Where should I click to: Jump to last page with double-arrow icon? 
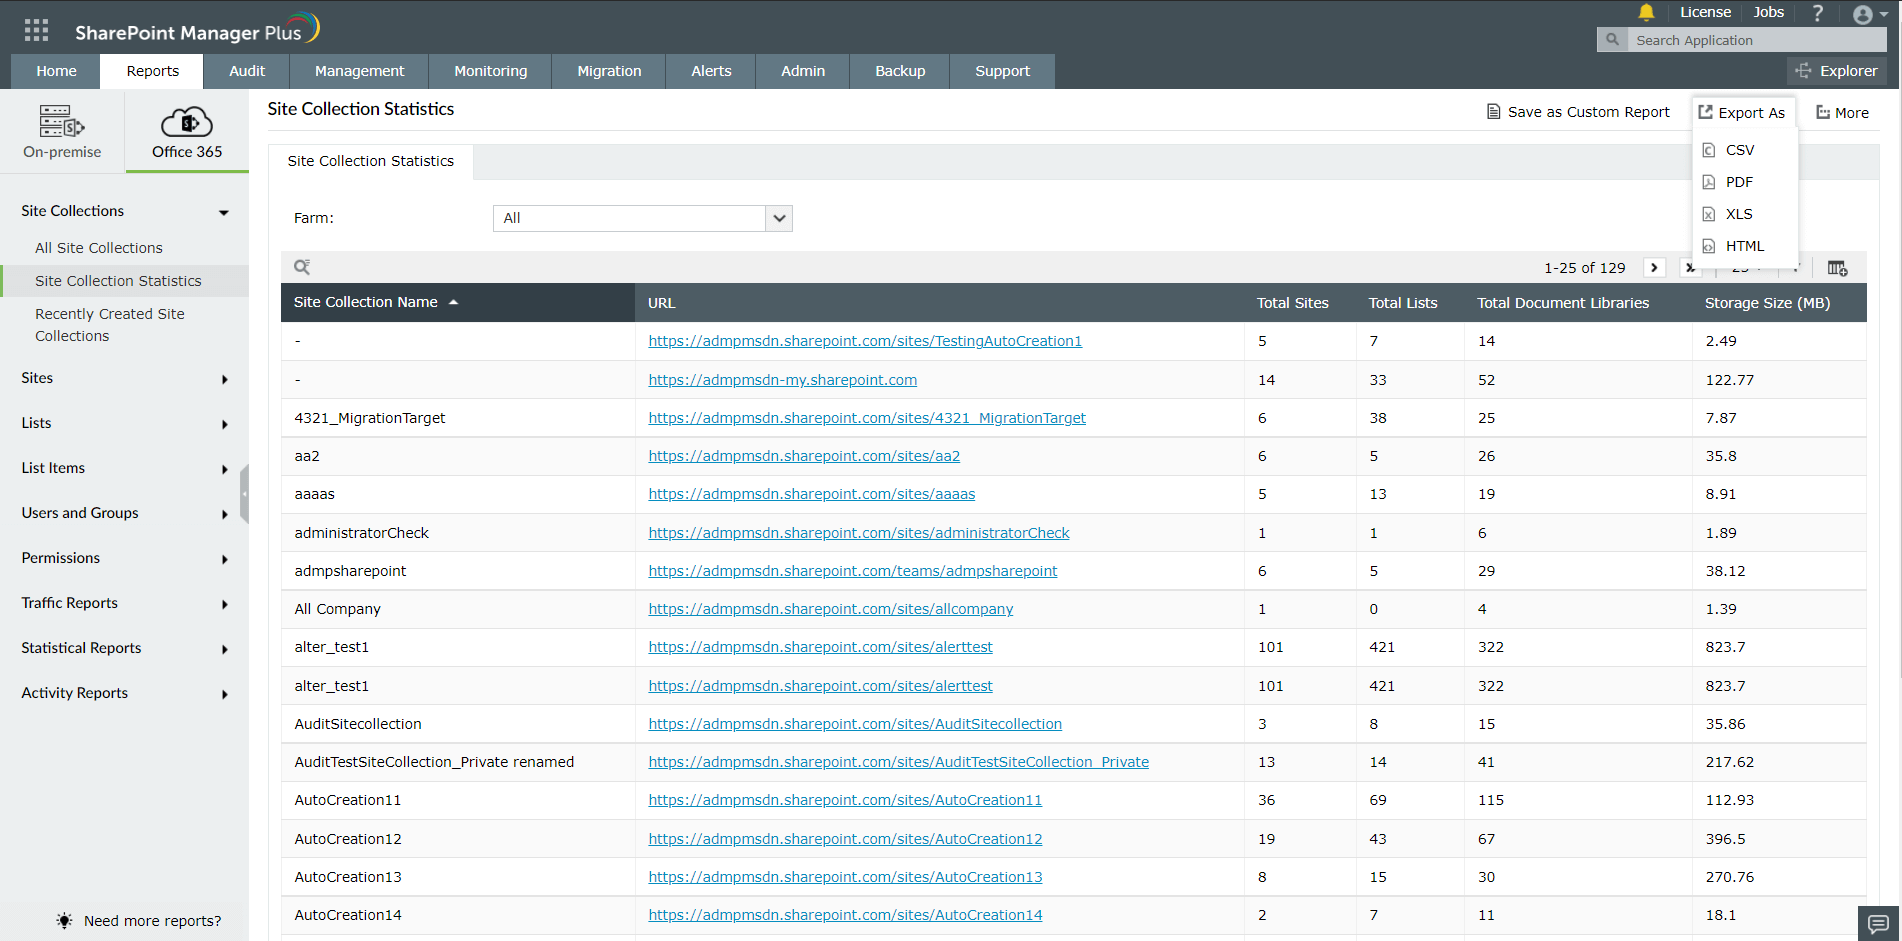point(1690,268)
